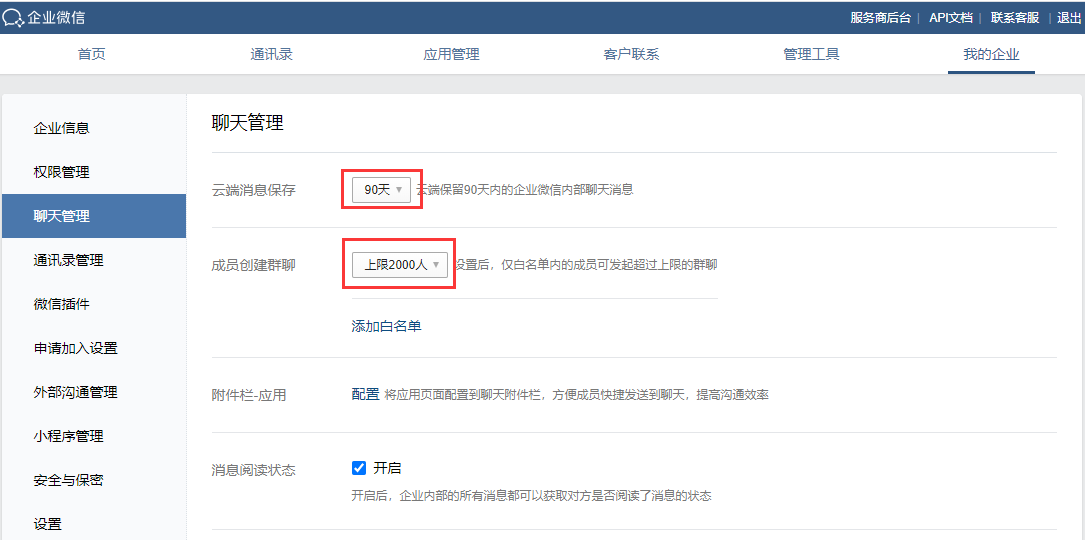
Task: Open 权限管理 in the left menu
Action: pos(62,172)
